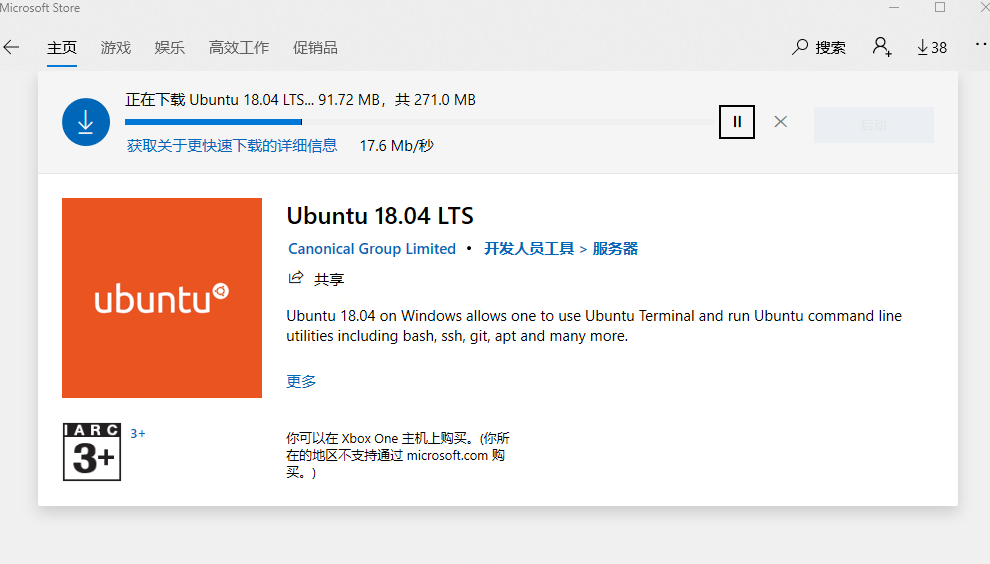Click the Ubuntu orange logo thumbnail
Viewport: 990px width, 564px height.
point(162,298)
